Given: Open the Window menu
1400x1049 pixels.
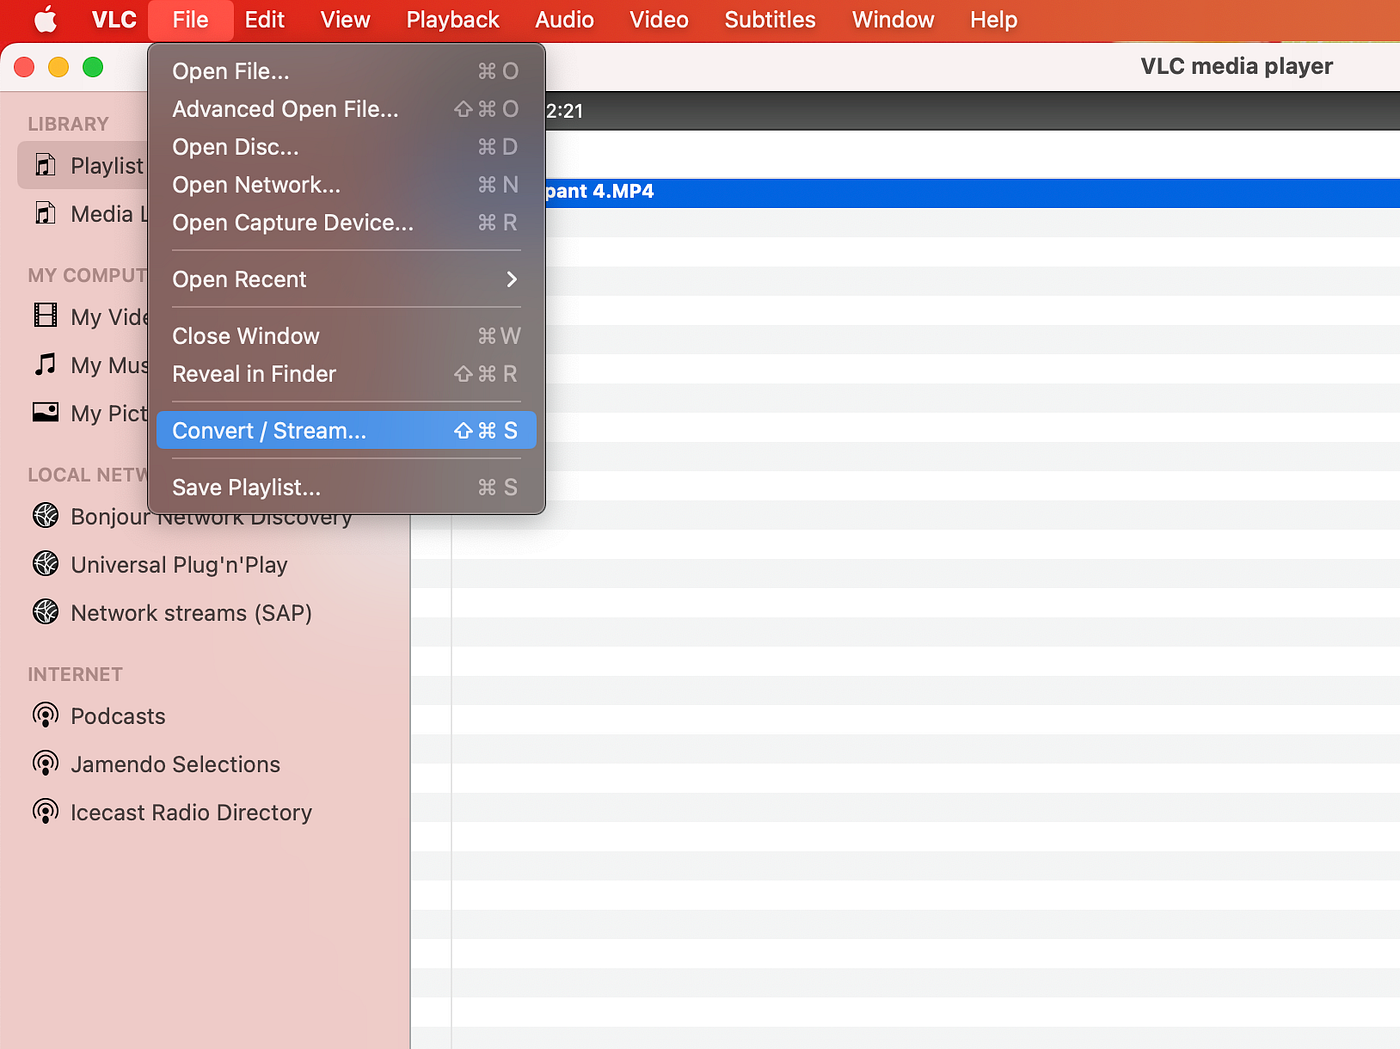Looking at the screenshot, I should point(893,20).
